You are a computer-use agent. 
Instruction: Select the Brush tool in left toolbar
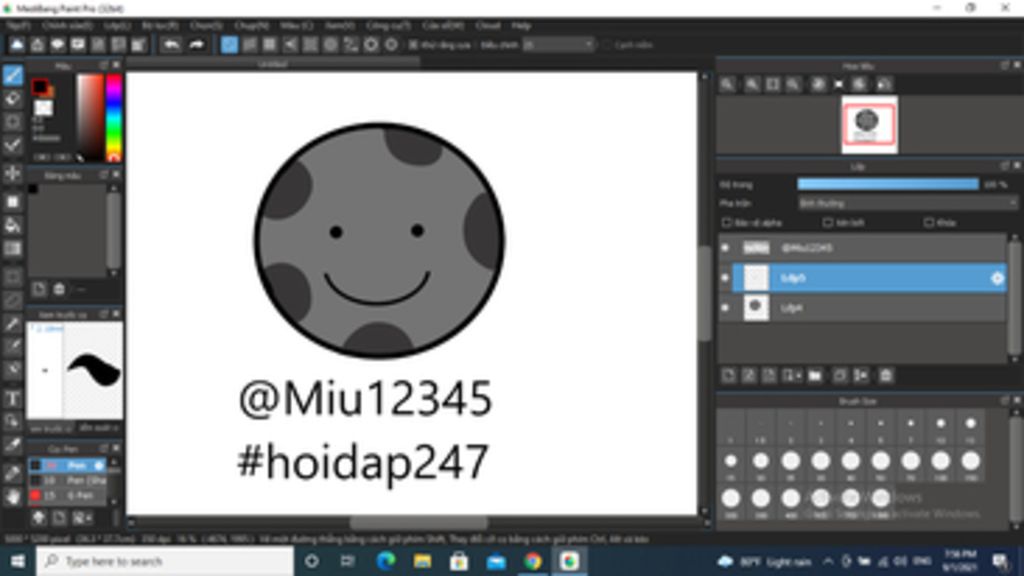click(12, 75)
